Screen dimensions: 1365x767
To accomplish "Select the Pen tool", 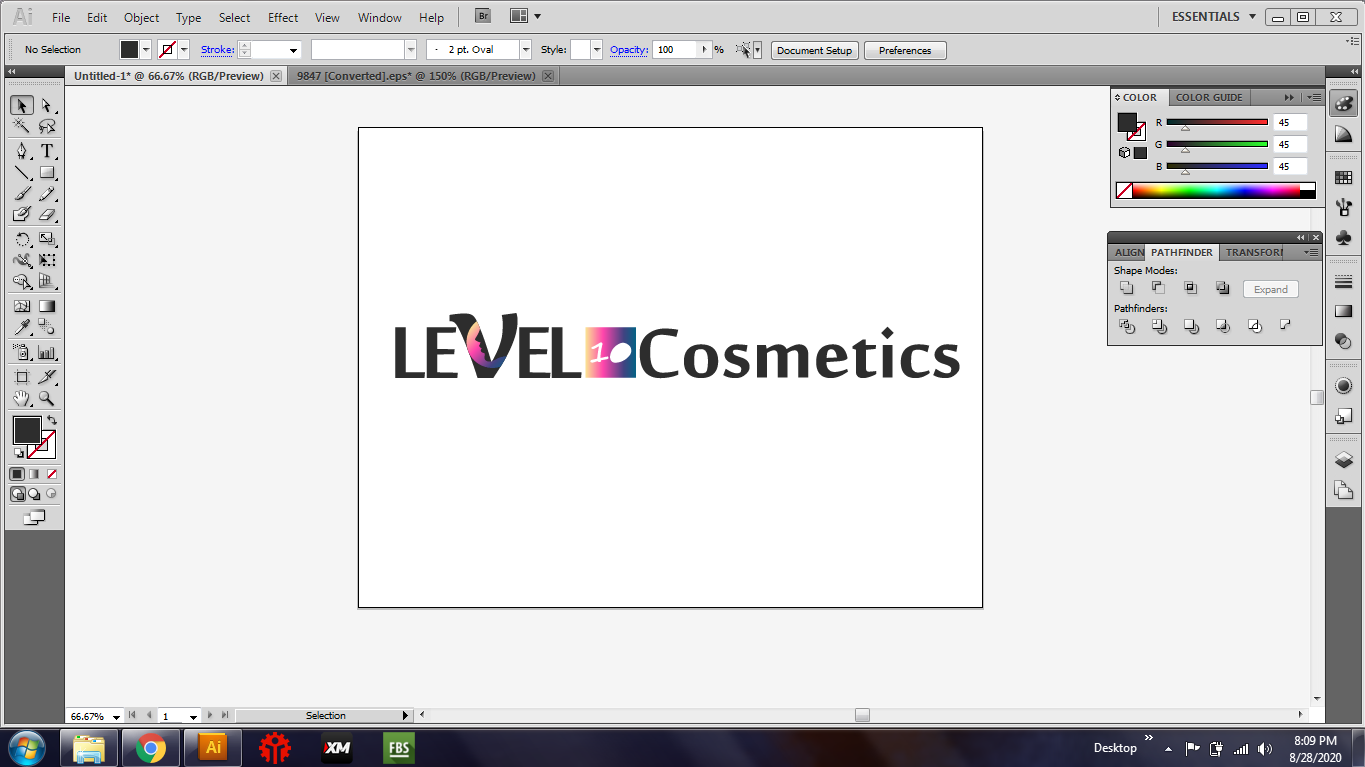I will (20, 151).
